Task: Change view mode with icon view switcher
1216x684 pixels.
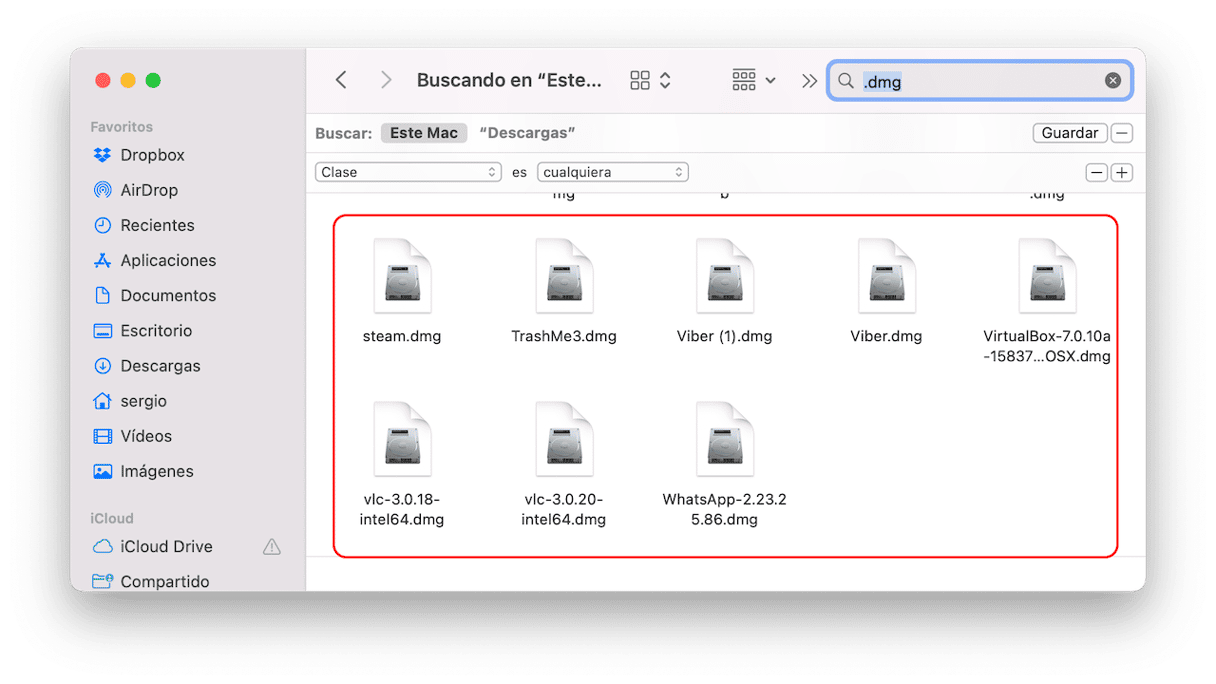Action: [x=650, y=80]
